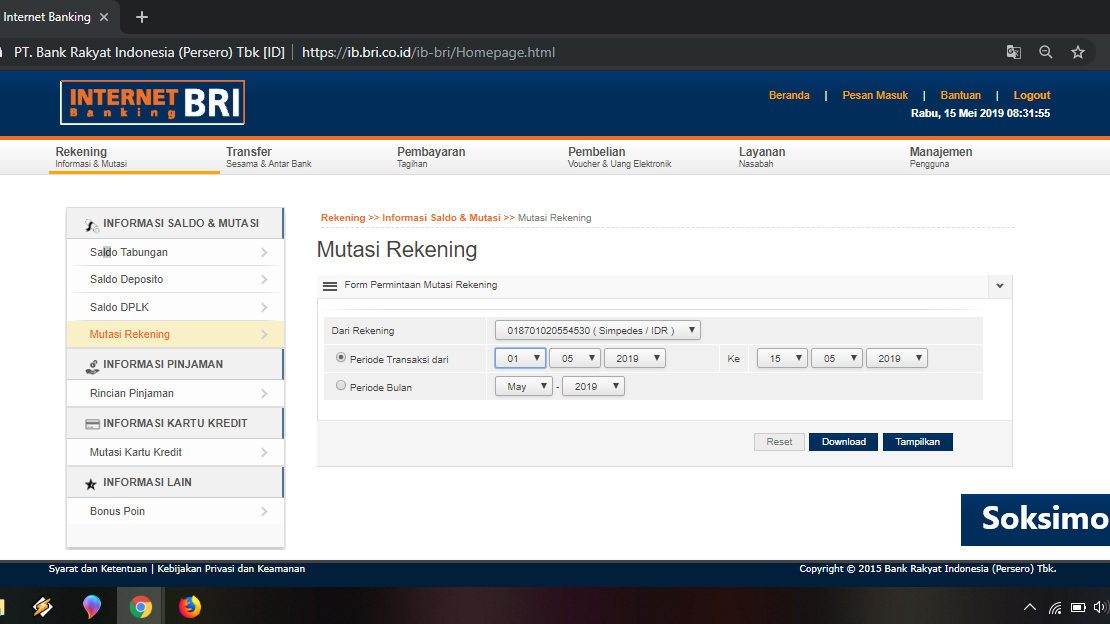
Task: Open the Layanan Nasabah menu
Action: click(762, 157)
